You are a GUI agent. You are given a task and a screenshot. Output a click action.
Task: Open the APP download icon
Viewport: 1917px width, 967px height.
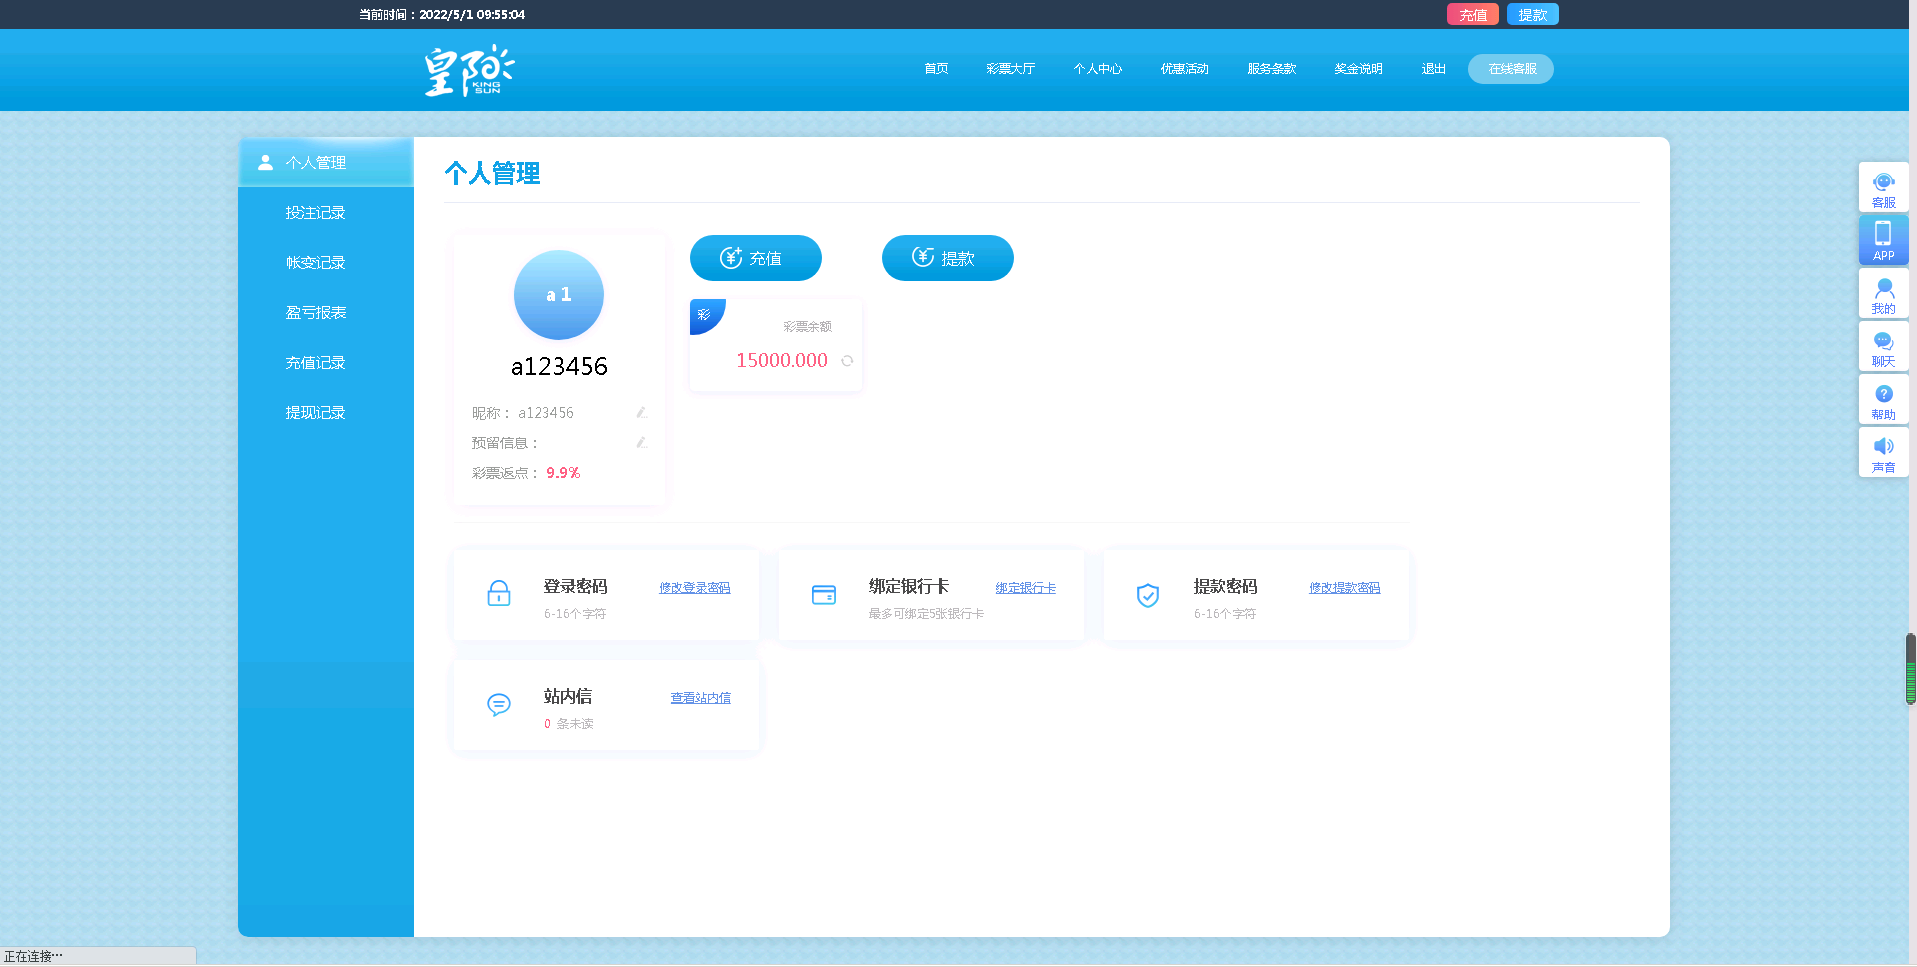(x=1883, y=240)
